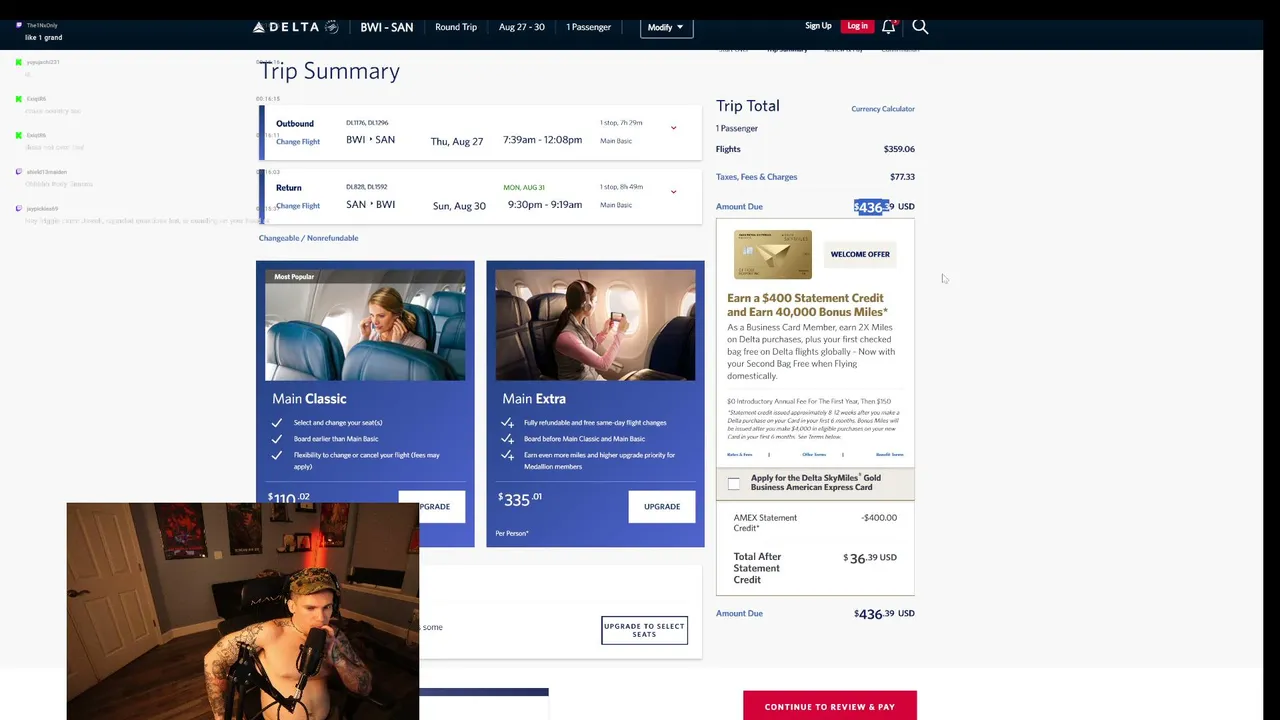The width and height of the screenshot is (1280, 720).
Task: Click the Flights price $359.06
Action: coord(899,149)
